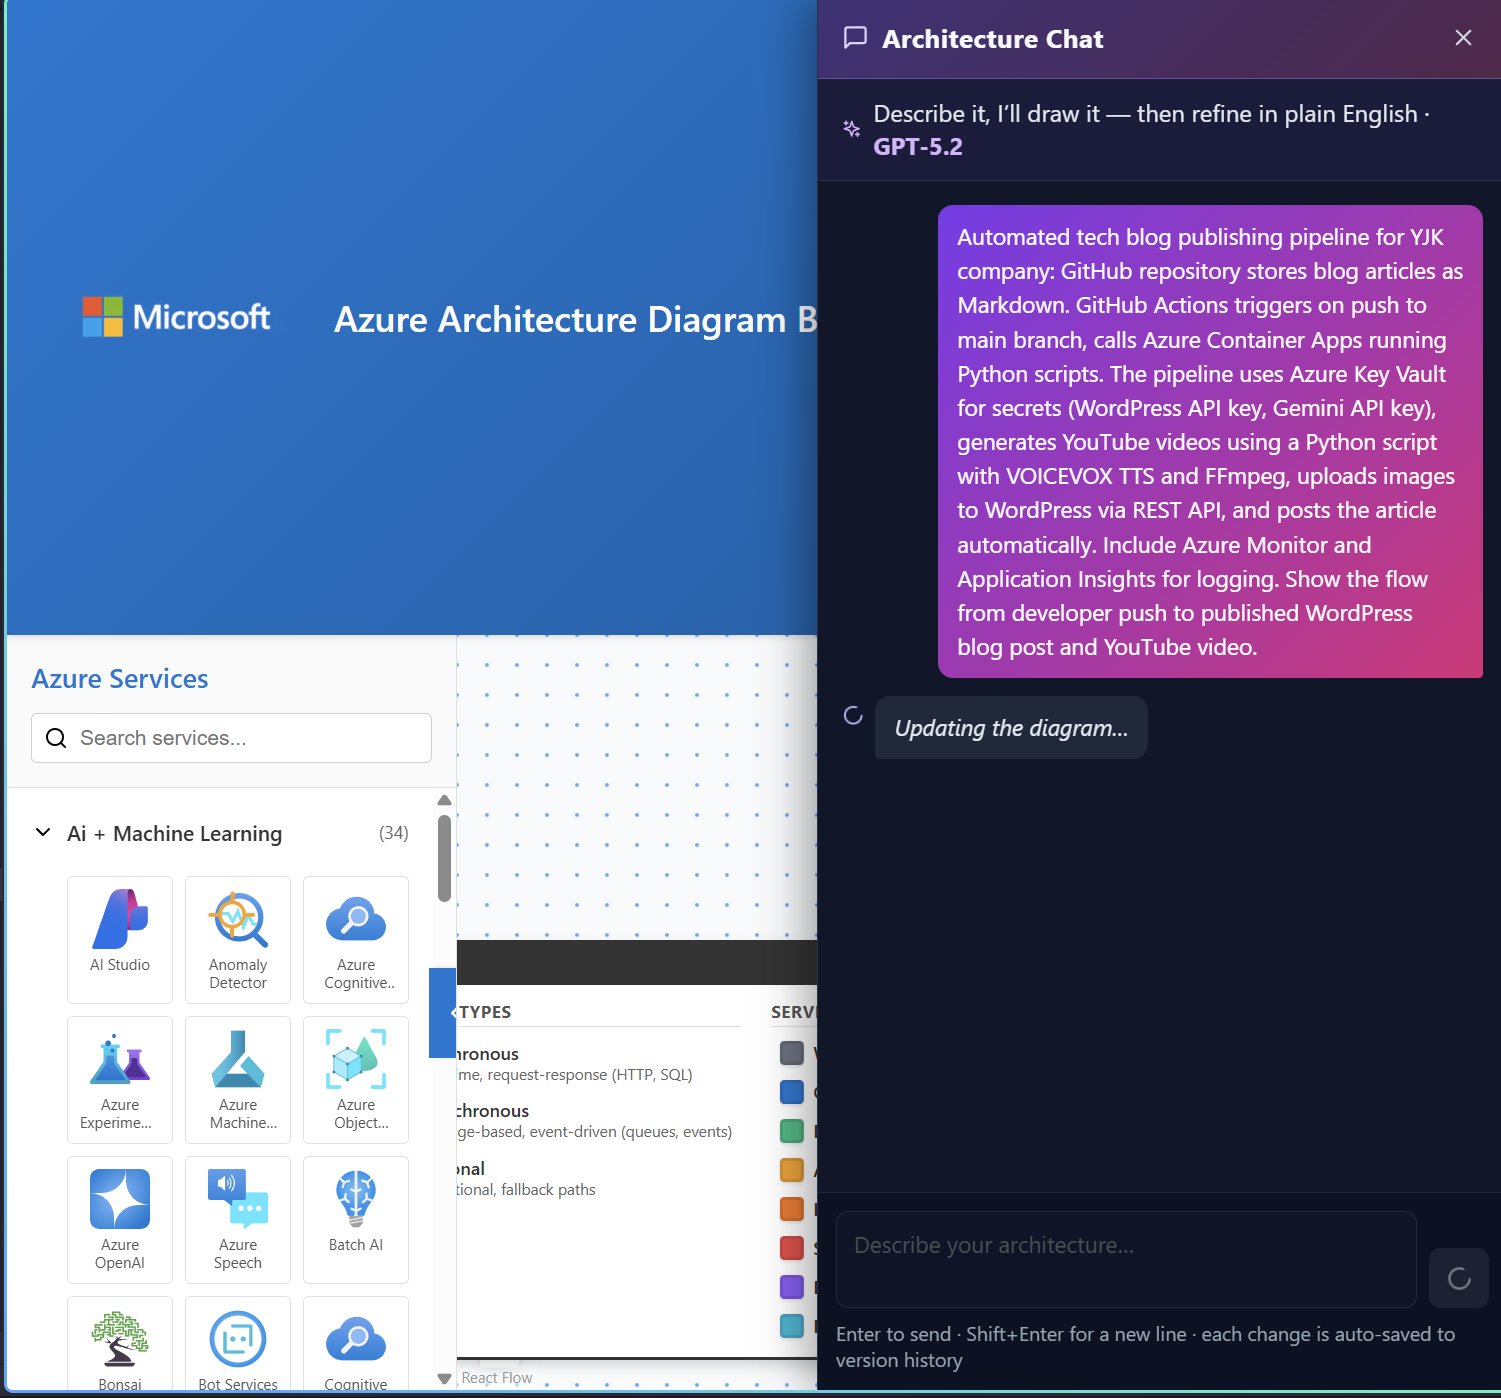Select the Bot Services icon
This screenshot has width=1501, height=1398.
(238, 1345)
